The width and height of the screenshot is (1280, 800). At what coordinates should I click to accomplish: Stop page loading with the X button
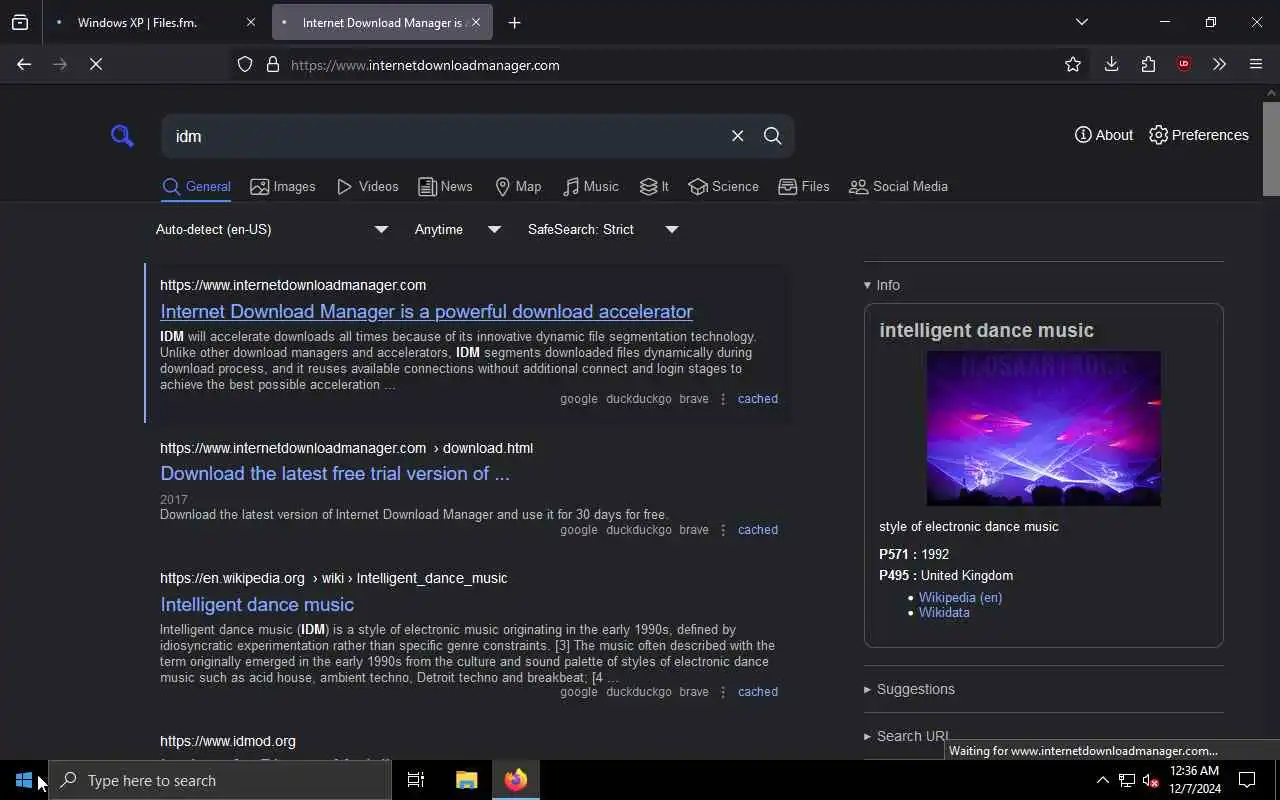96,64
